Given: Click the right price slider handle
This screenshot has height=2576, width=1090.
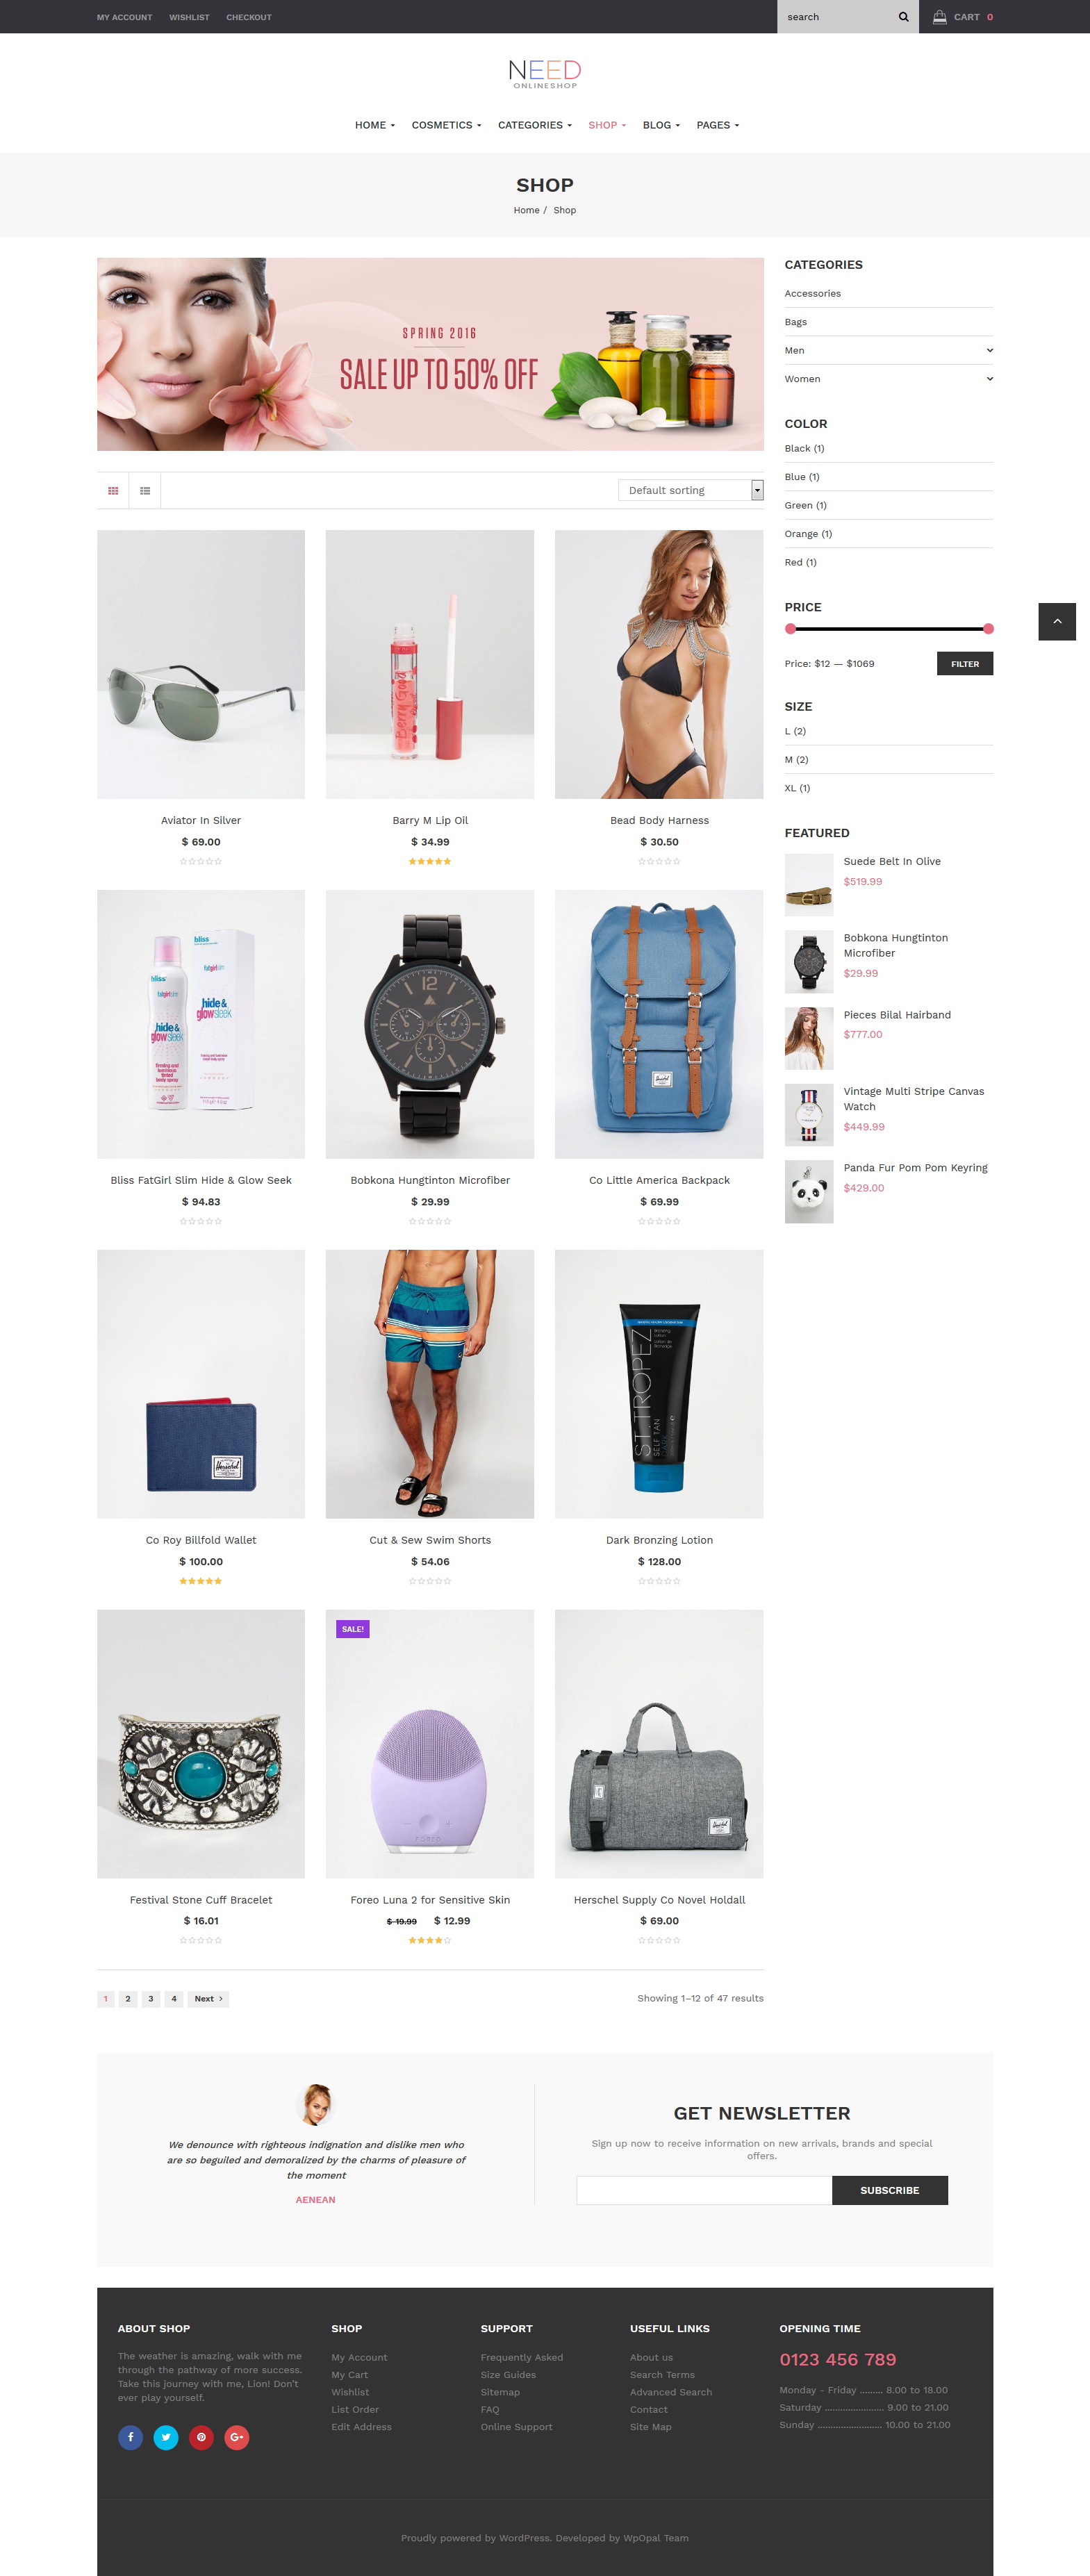Looking at the screenshot, I should tap(988, 629).
